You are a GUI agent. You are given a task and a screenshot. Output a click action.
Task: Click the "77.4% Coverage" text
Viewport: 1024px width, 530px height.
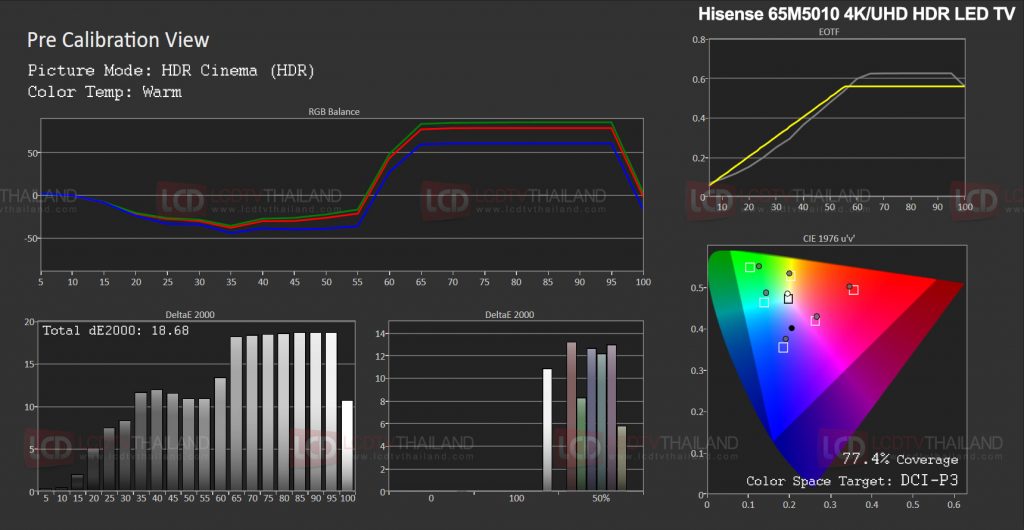tap(899, 460)
